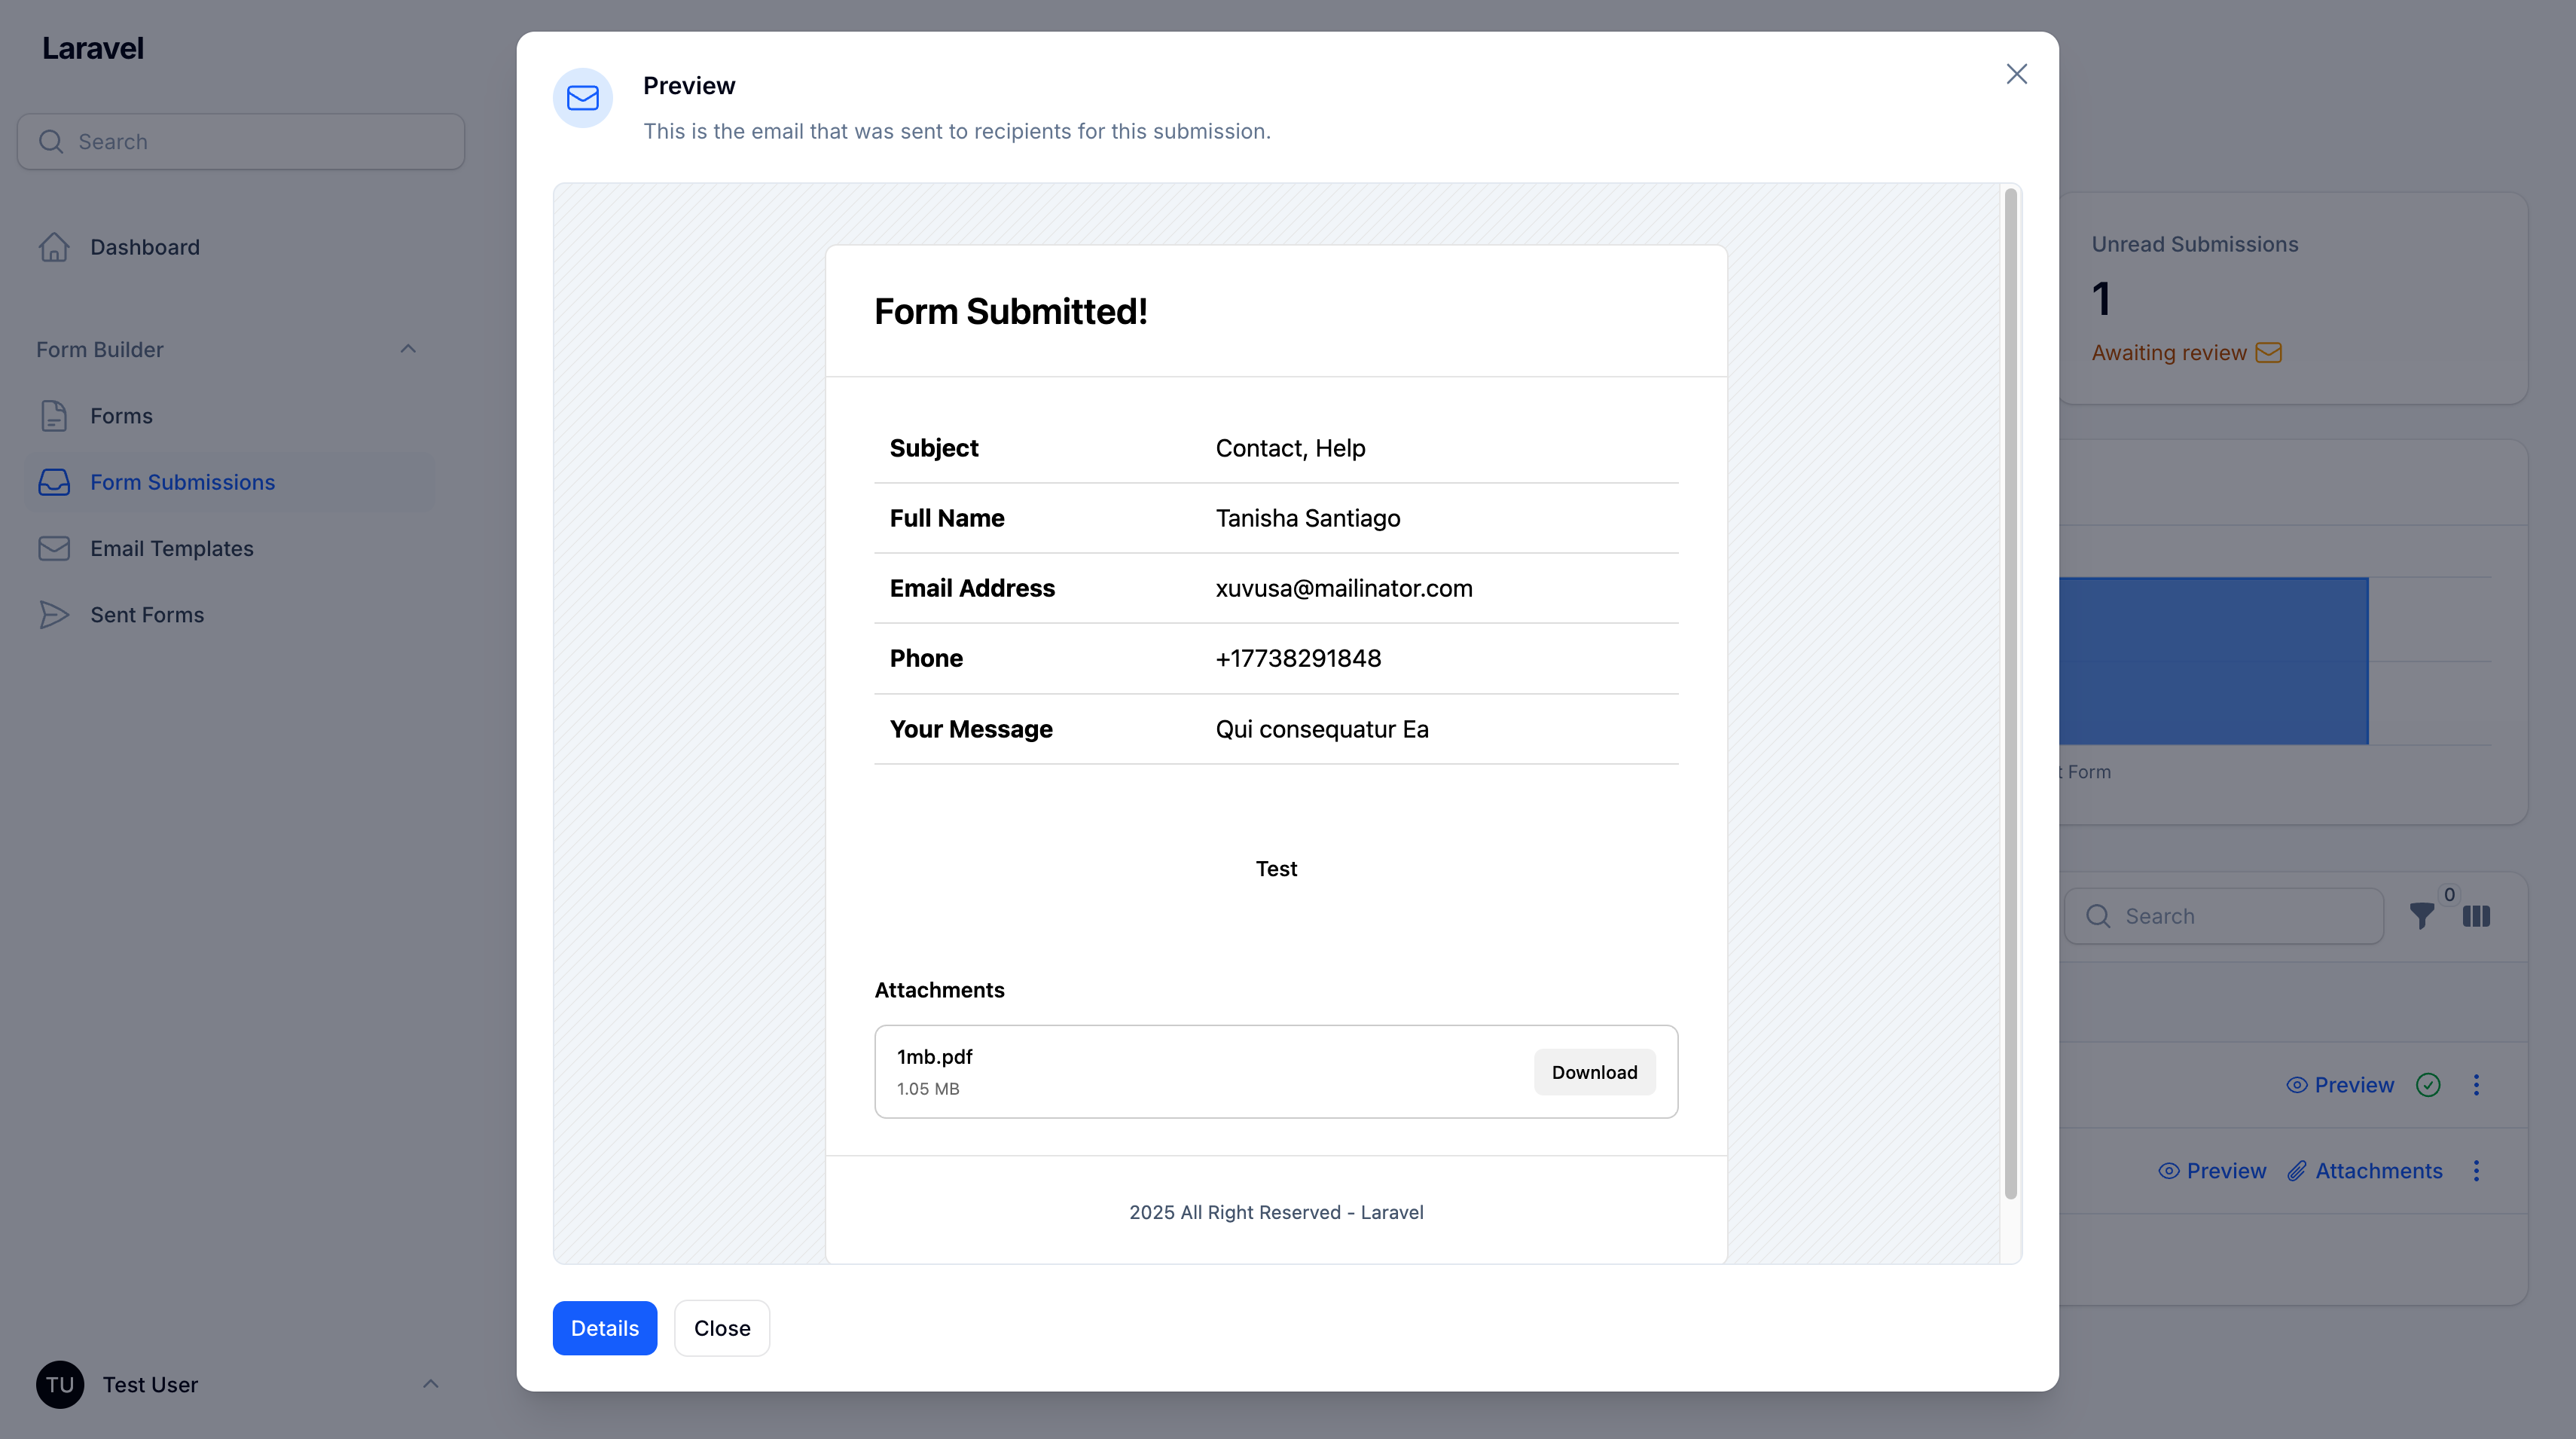The image size is (2576, 1439).
Task: Click the Details button in the modal
Action: tap(604, 1327)
